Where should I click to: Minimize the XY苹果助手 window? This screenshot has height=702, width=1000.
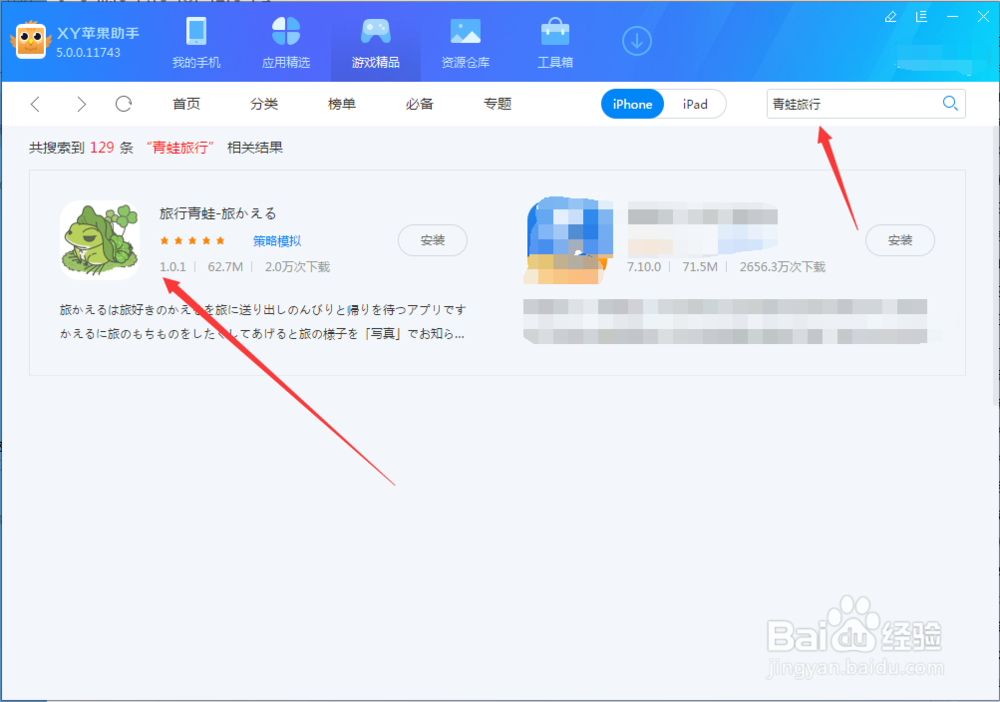click(953, 17)
